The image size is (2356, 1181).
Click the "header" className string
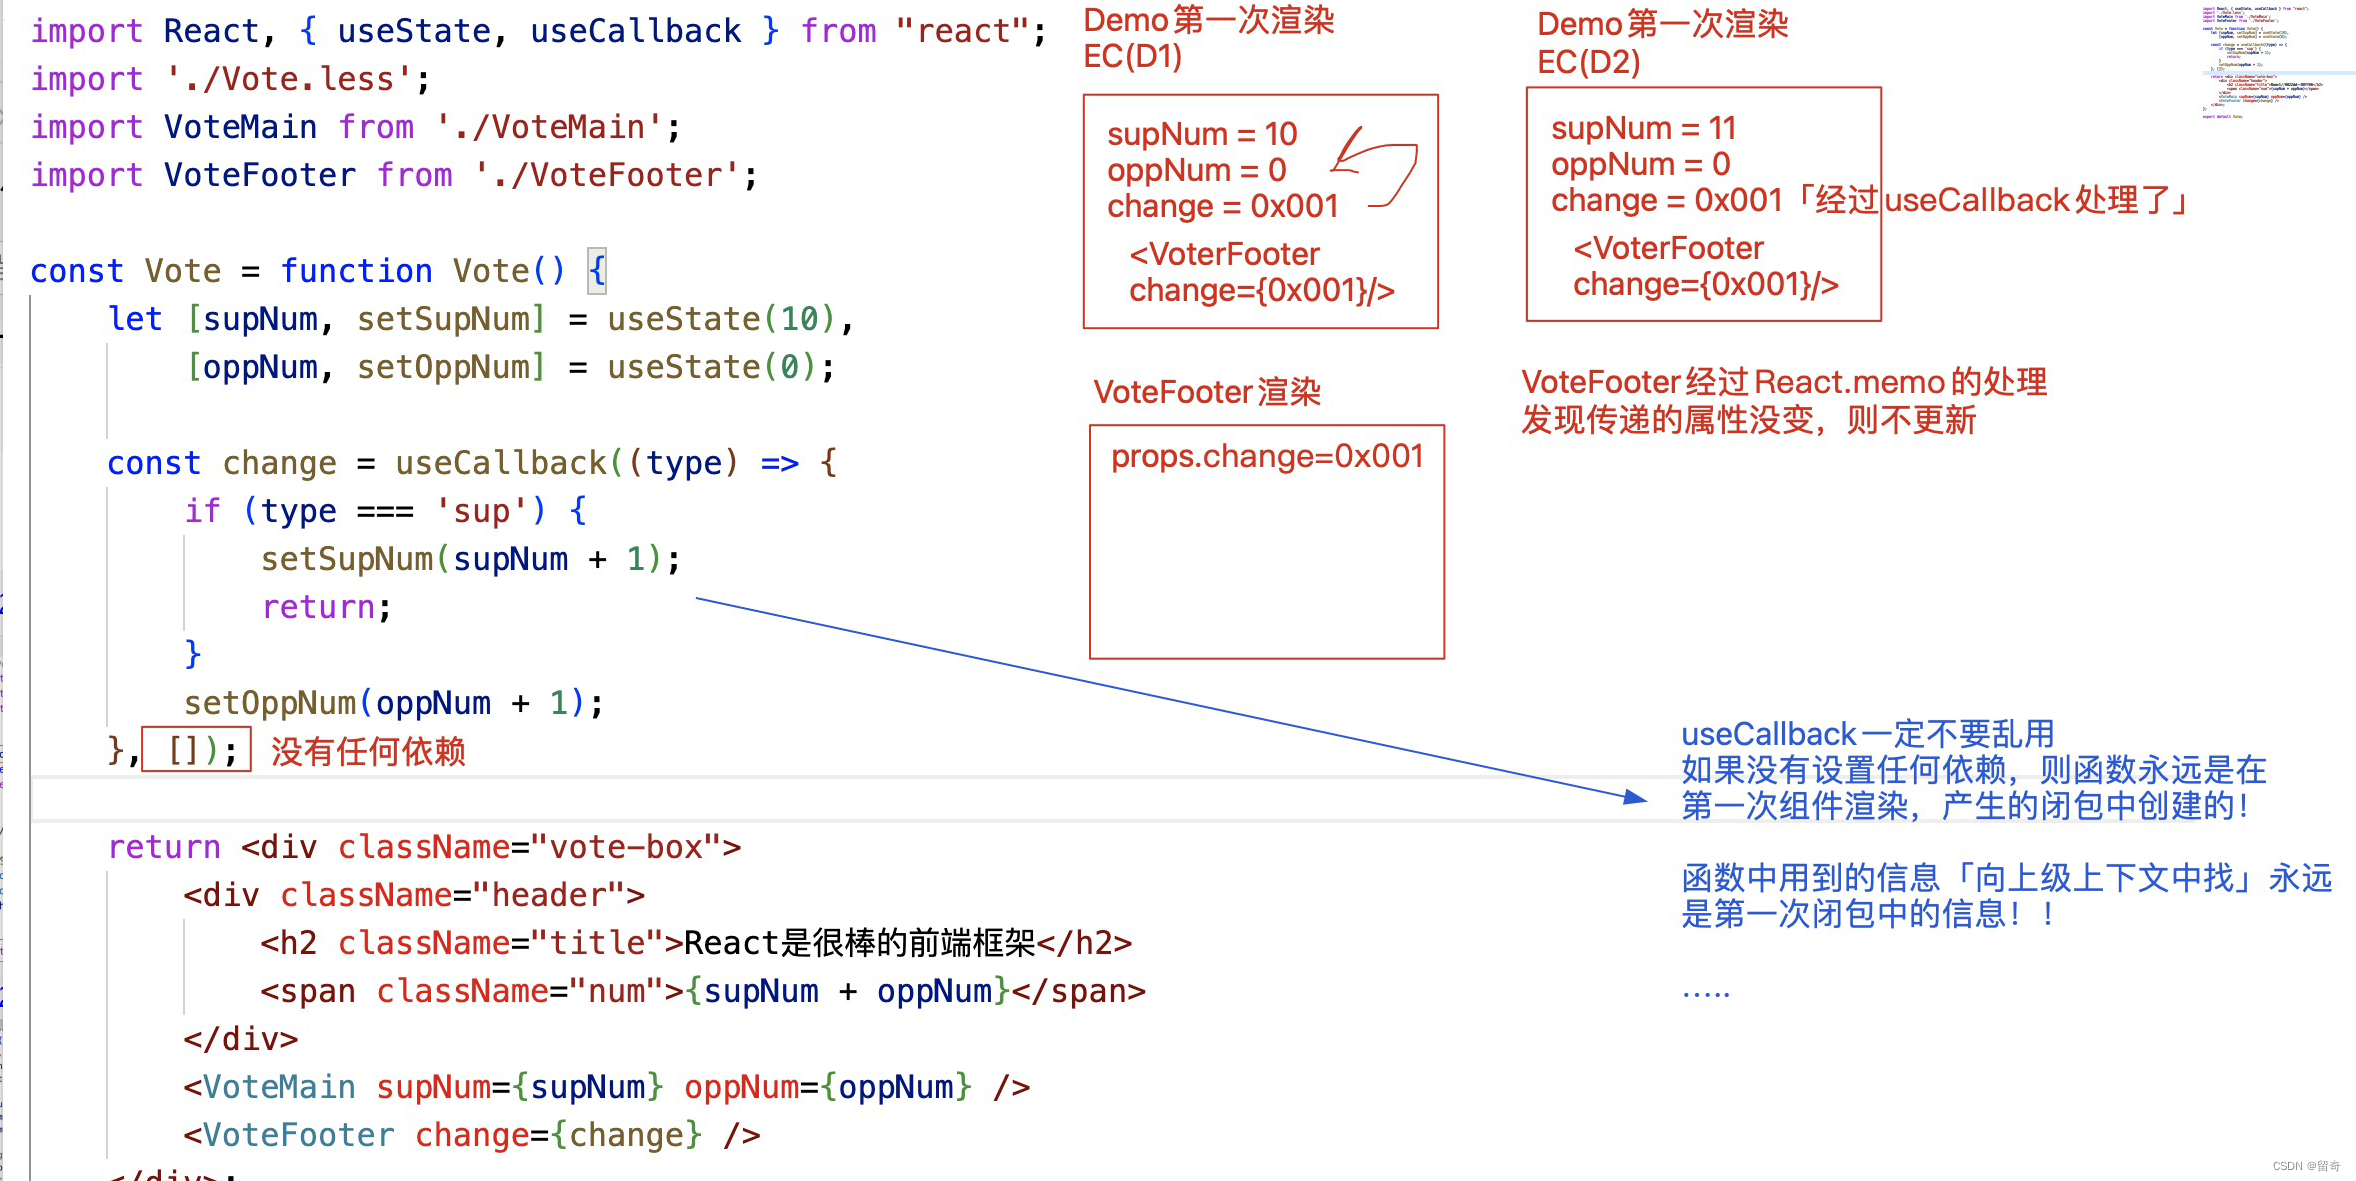(549, 895)
